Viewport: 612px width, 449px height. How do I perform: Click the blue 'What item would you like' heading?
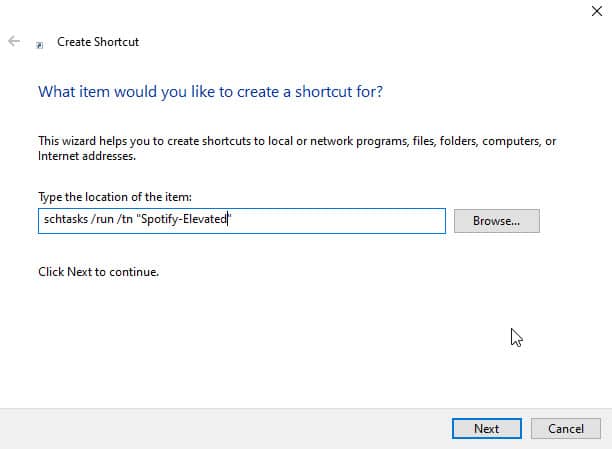click(210, 92)
